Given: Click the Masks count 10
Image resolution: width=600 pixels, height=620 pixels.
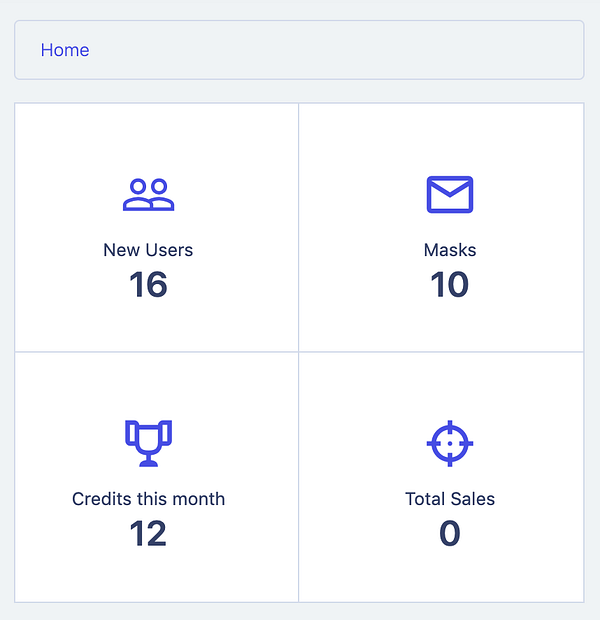Looking at the screenshot, I should [450, 285].
